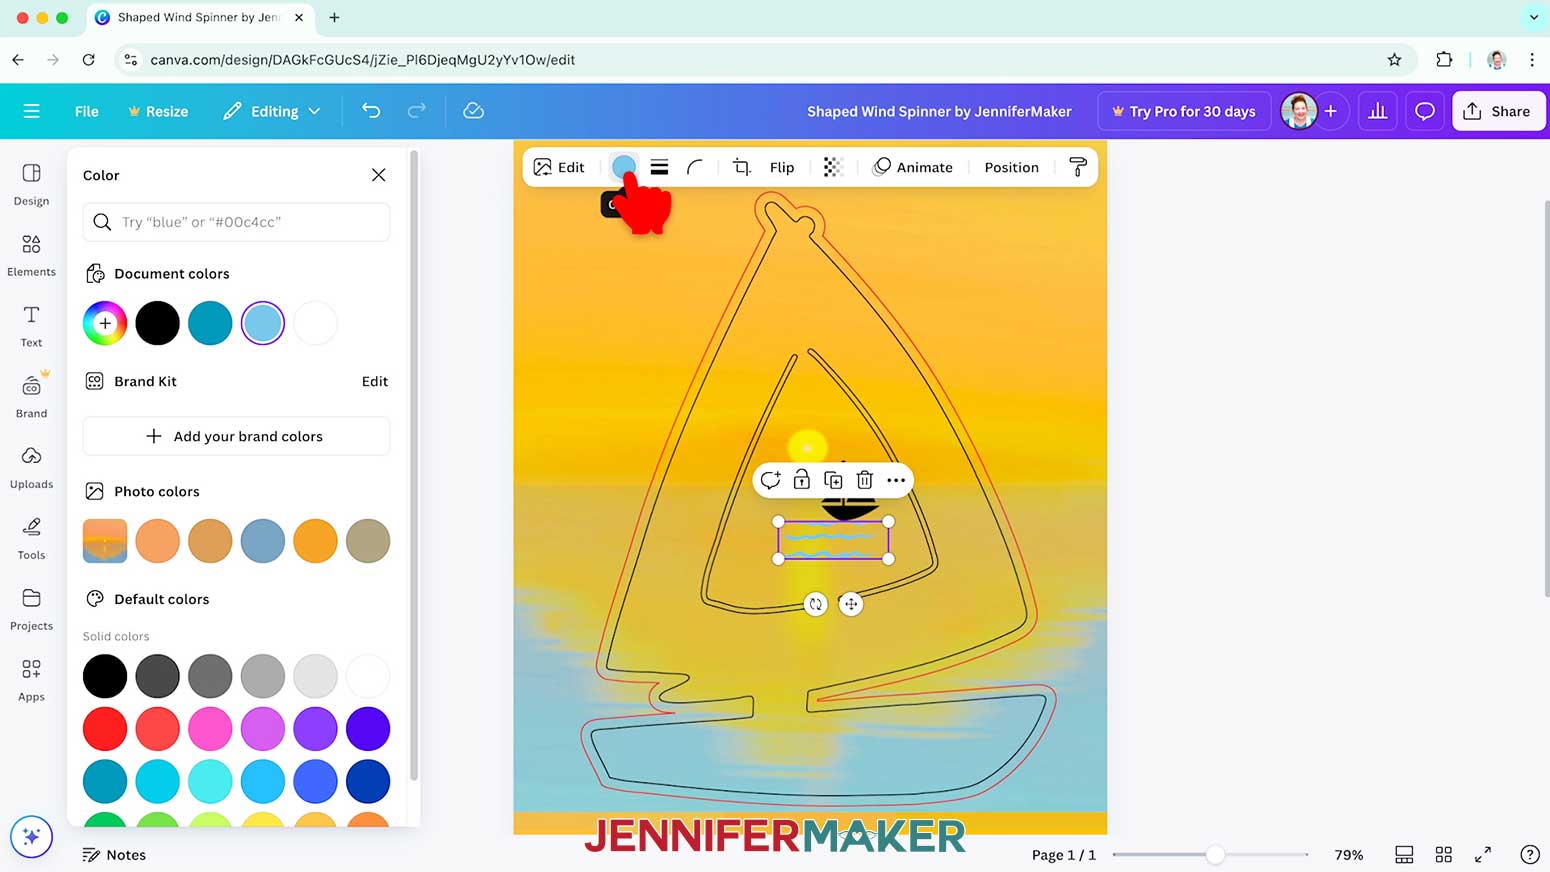Click the cloud save status icon
Viewport: 1550px width, 872px height.
coord(474,111)
